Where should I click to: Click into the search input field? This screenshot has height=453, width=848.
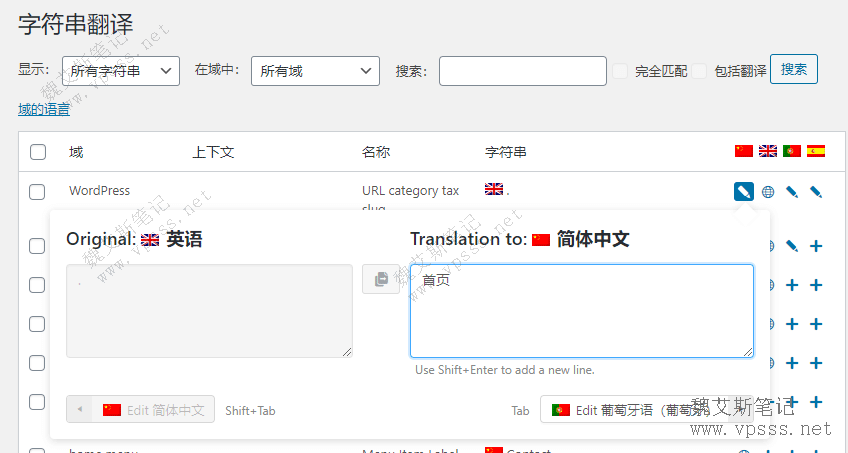pos(522,71)
